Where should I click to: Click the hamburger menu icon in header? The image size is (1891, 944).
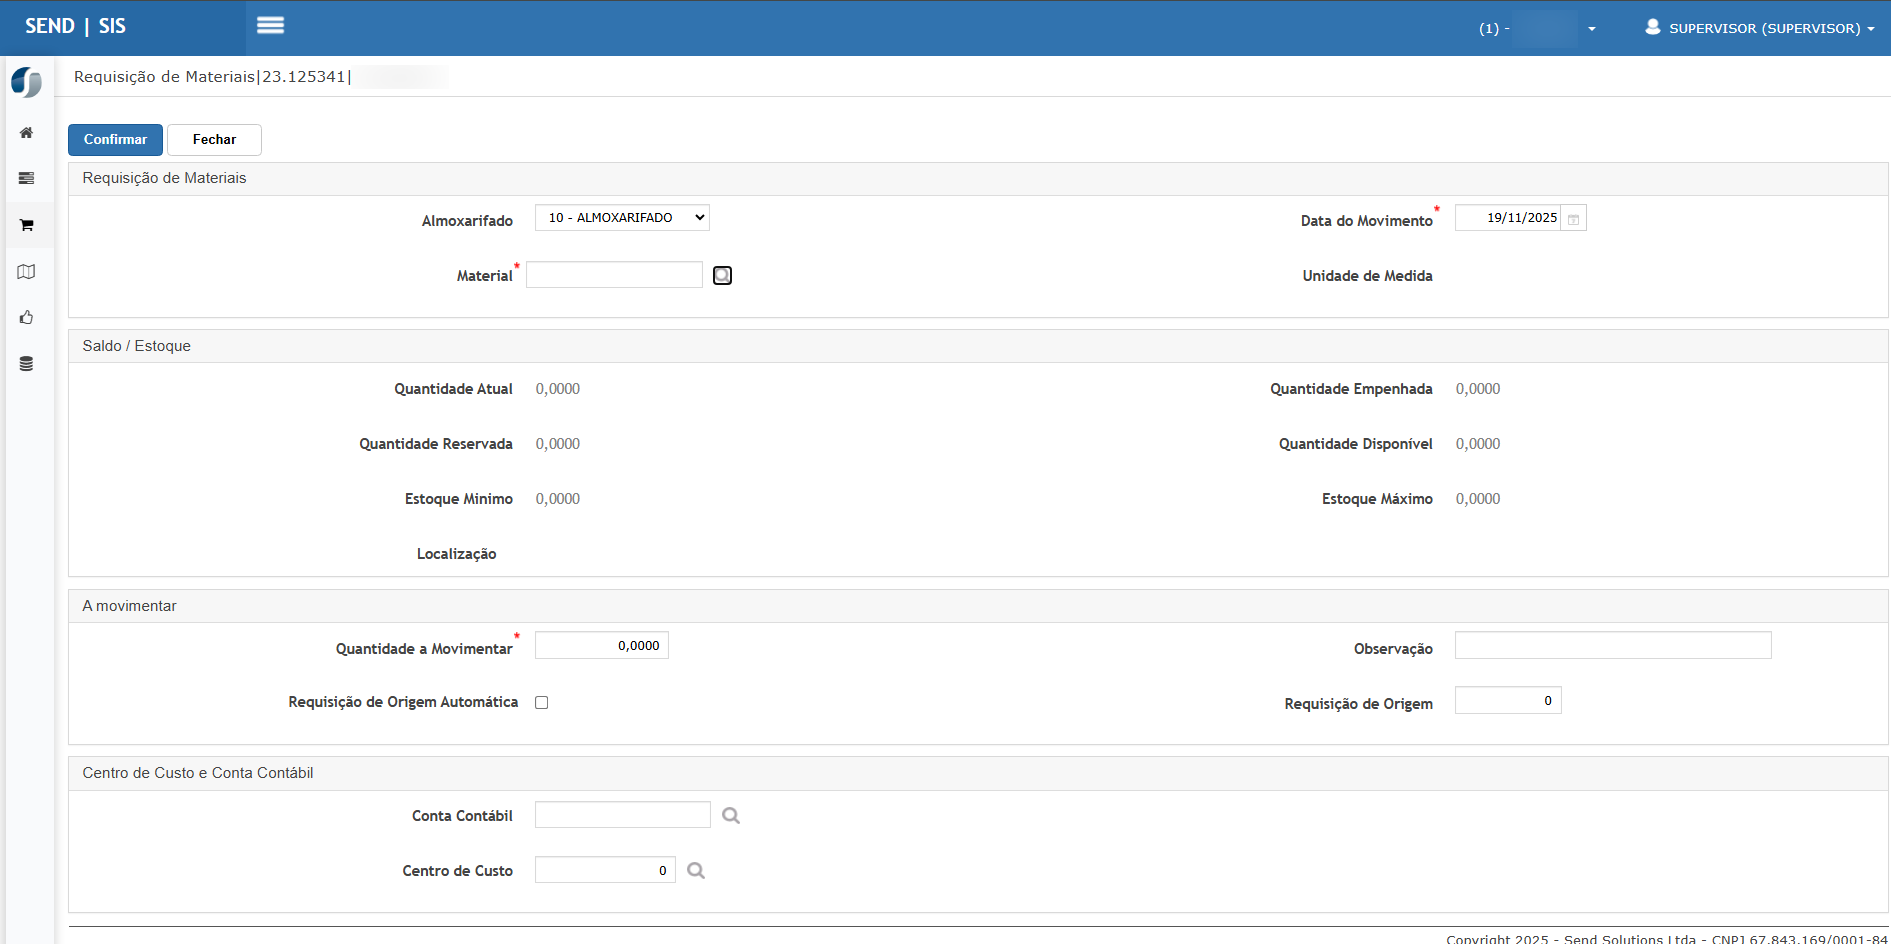click(x=270, y=26)
